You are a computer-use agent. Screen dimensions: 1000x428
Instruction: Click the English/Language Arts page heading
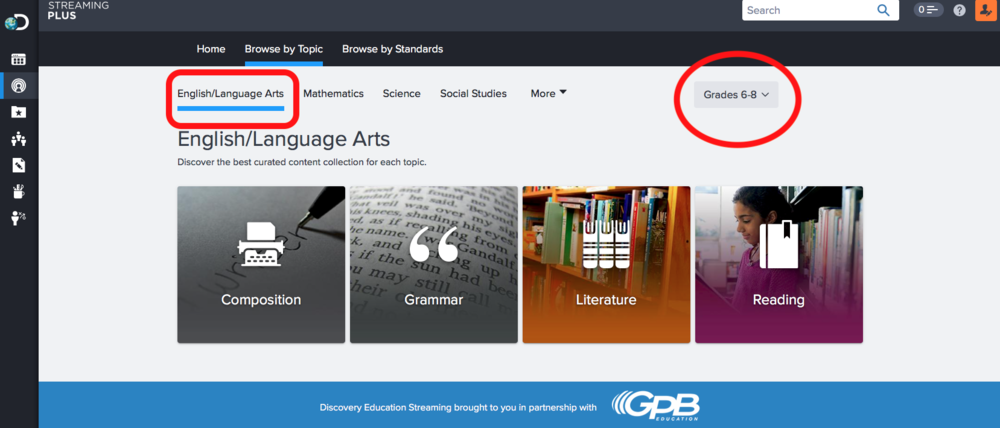(x=284, y=139)
